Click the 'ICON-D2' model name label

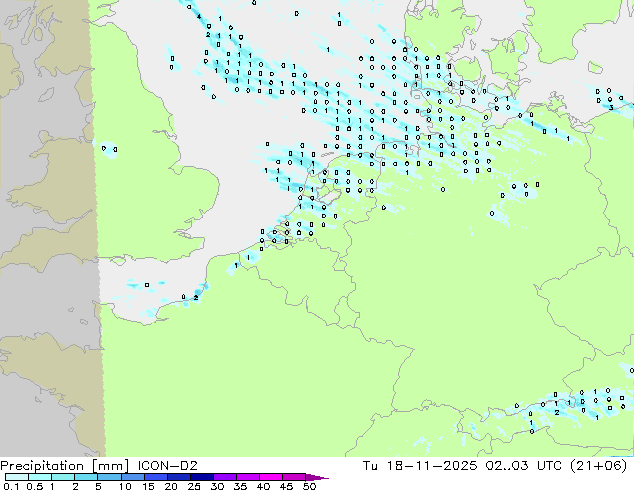point(167,466)
